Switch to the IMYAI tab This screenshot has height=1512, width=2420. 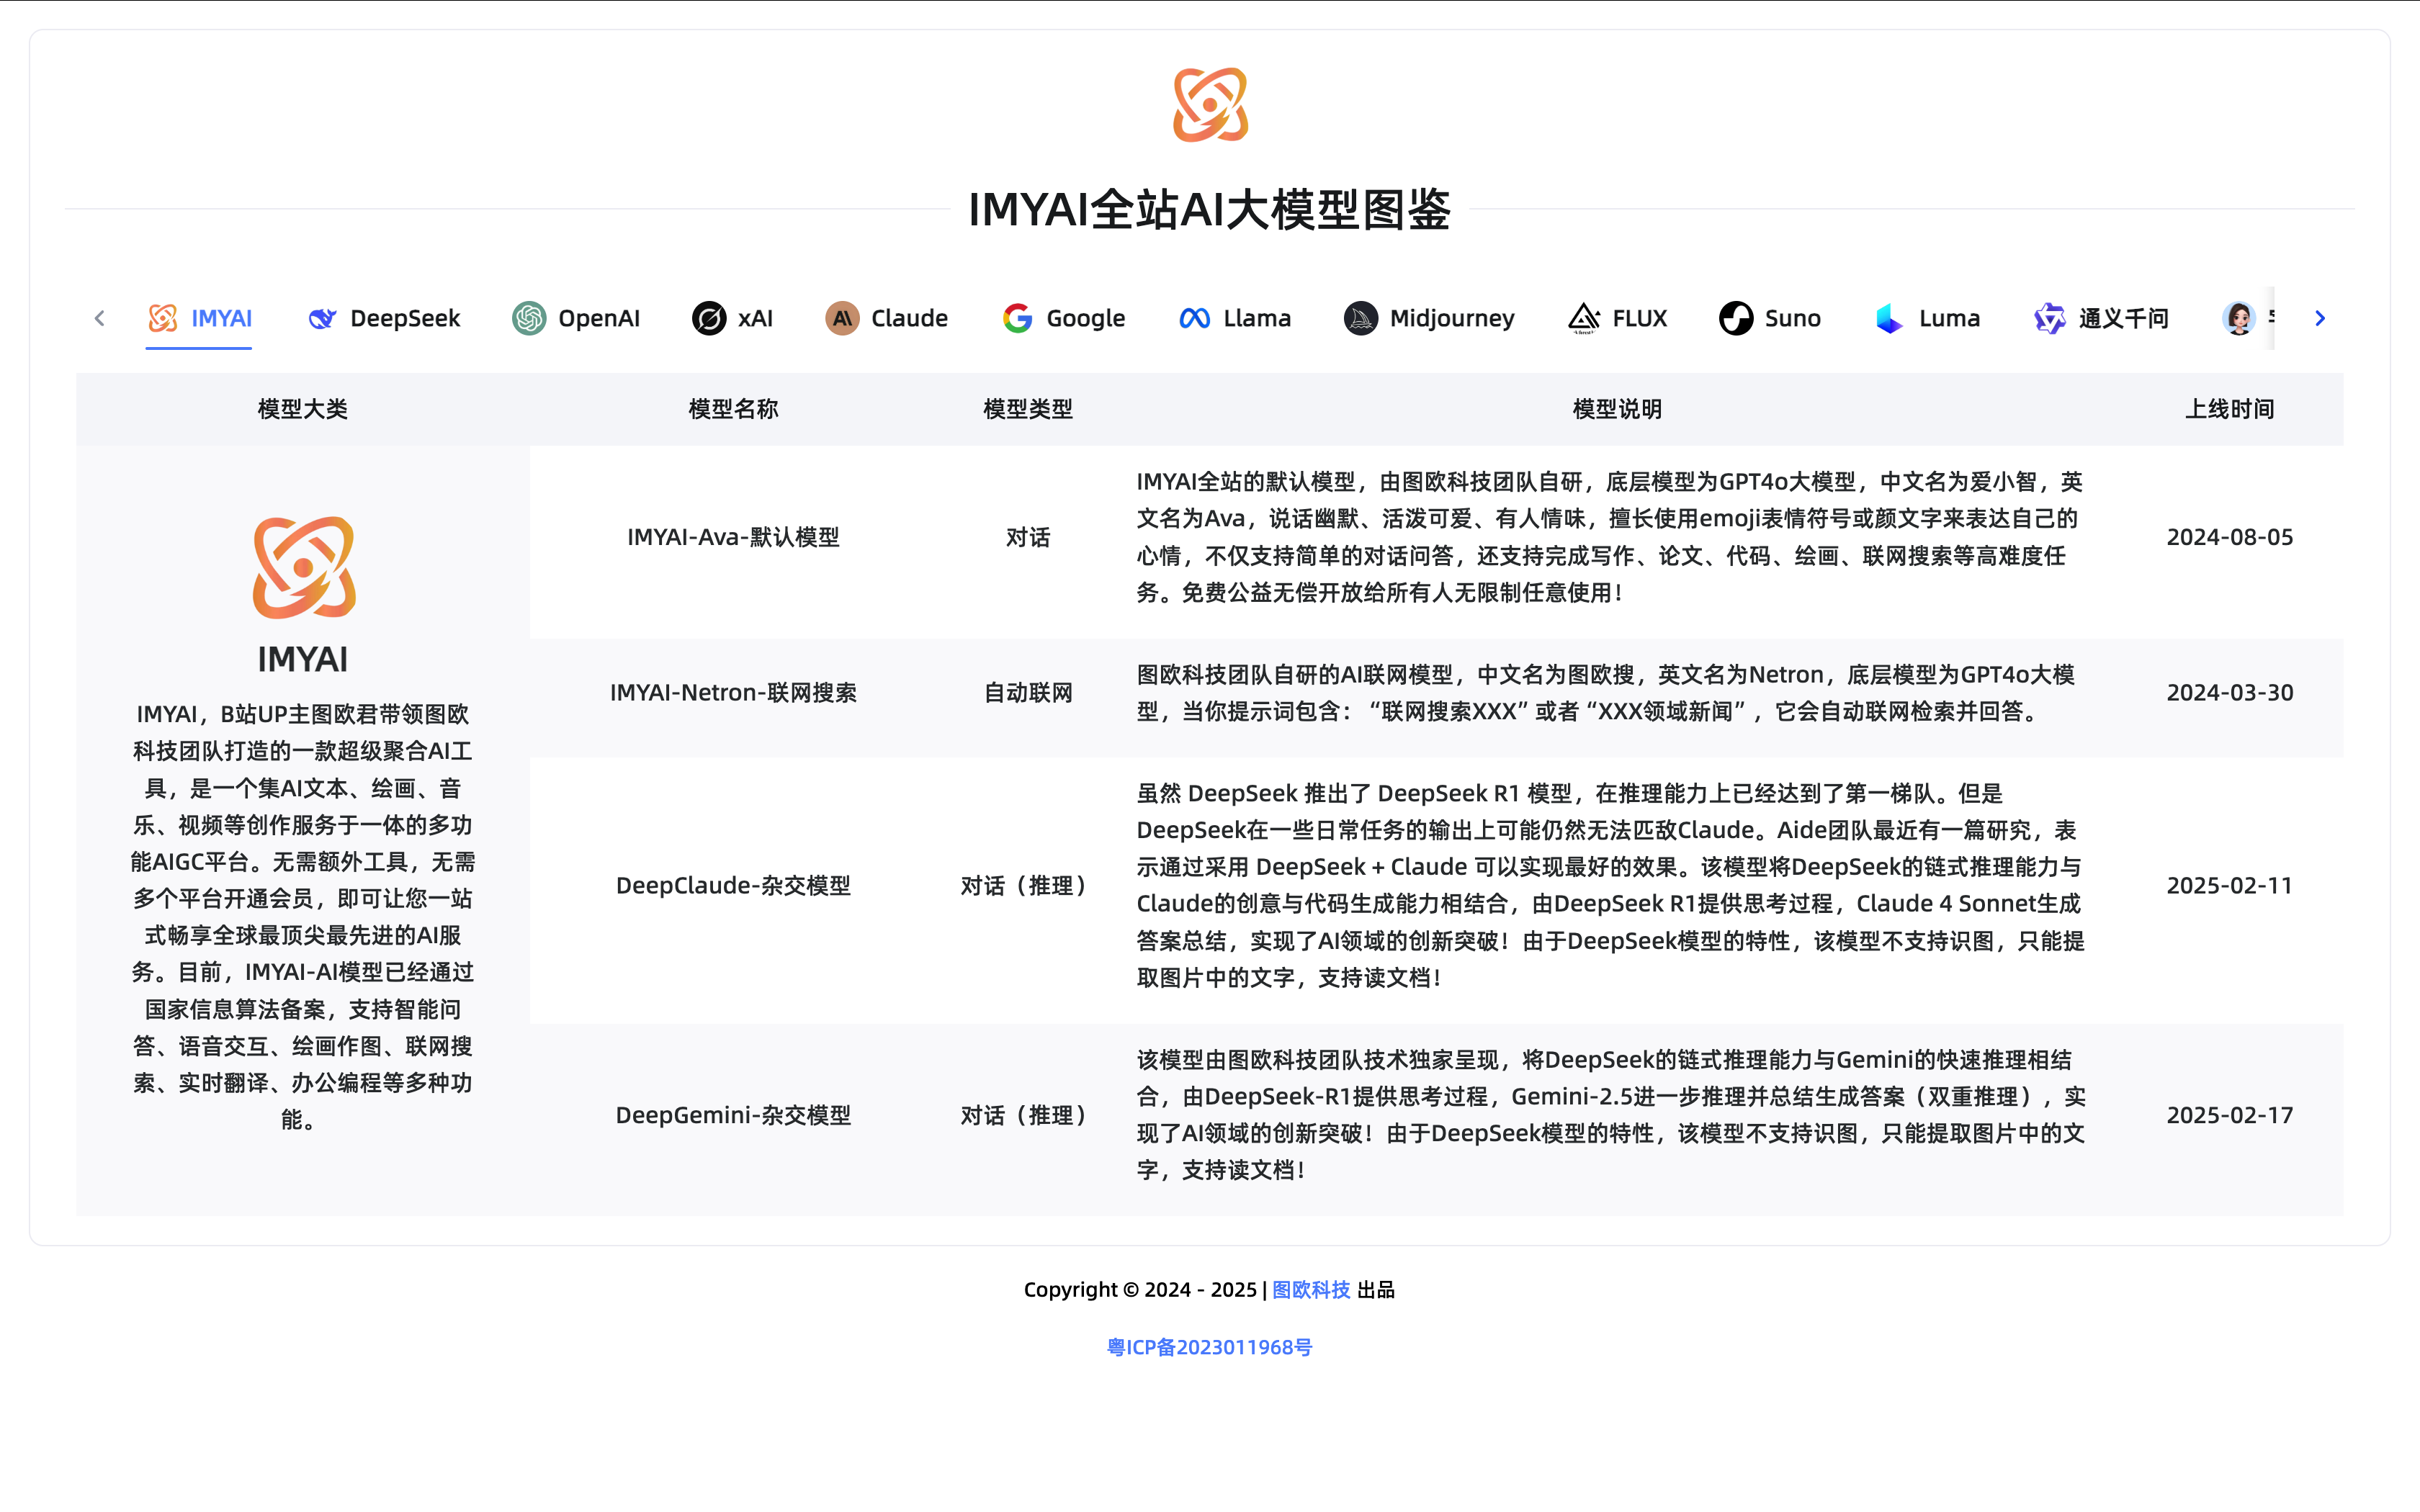point(199,318)
